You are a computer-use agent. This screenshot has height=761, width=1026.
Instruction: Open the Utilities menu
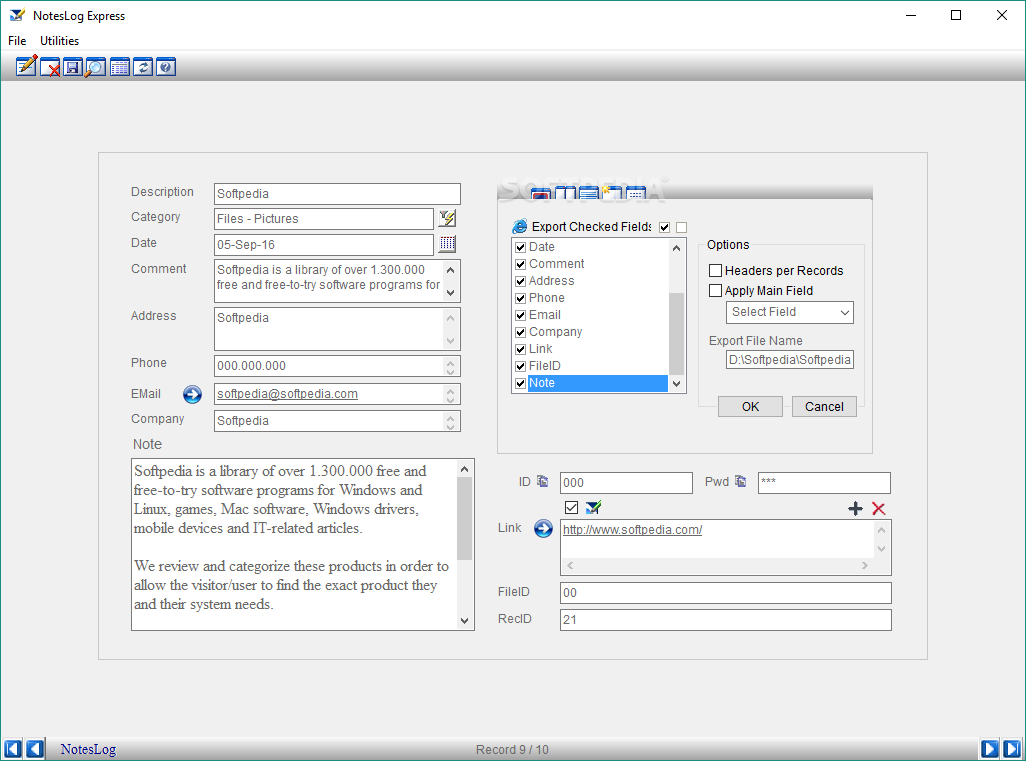60,41
